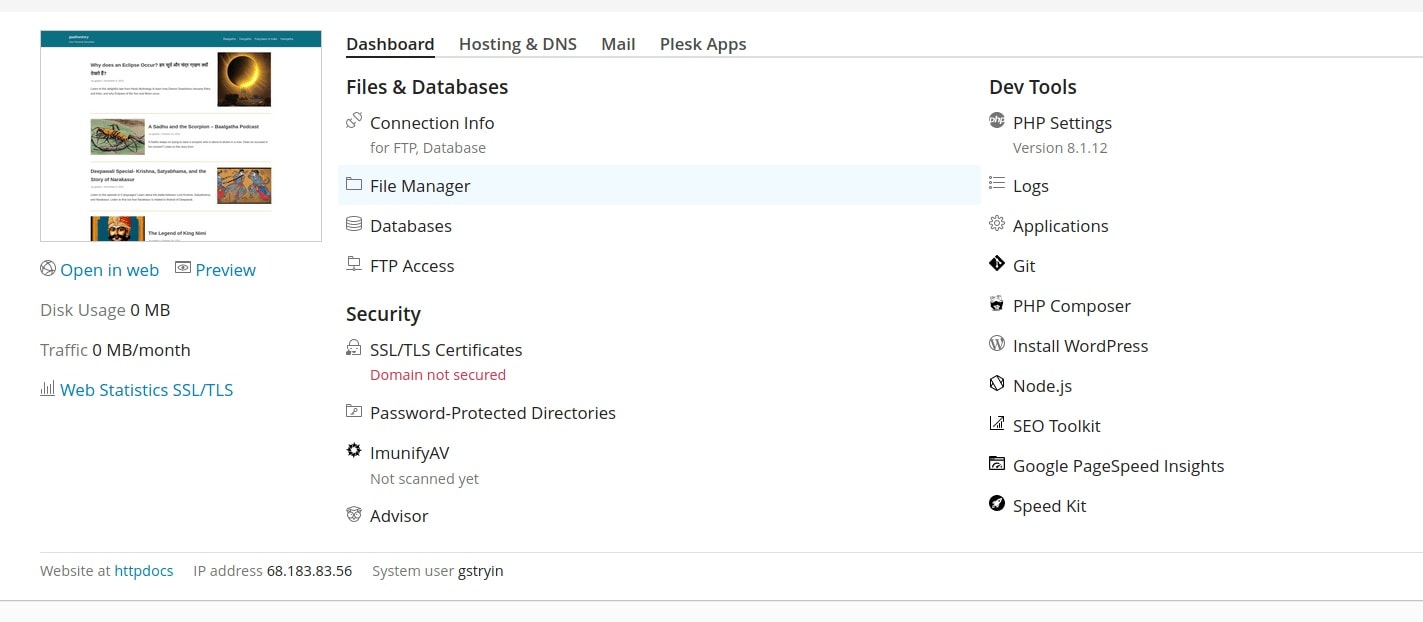Open FTP Access
Screen dimensions: 1423x622
click(x=412, y=266)
